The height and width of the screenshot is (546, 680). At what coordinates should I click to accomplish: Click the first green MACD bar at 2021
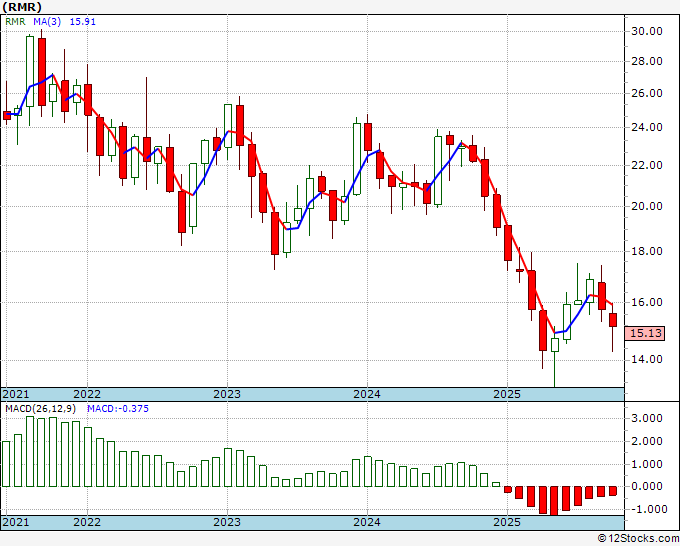click(6, 464)
